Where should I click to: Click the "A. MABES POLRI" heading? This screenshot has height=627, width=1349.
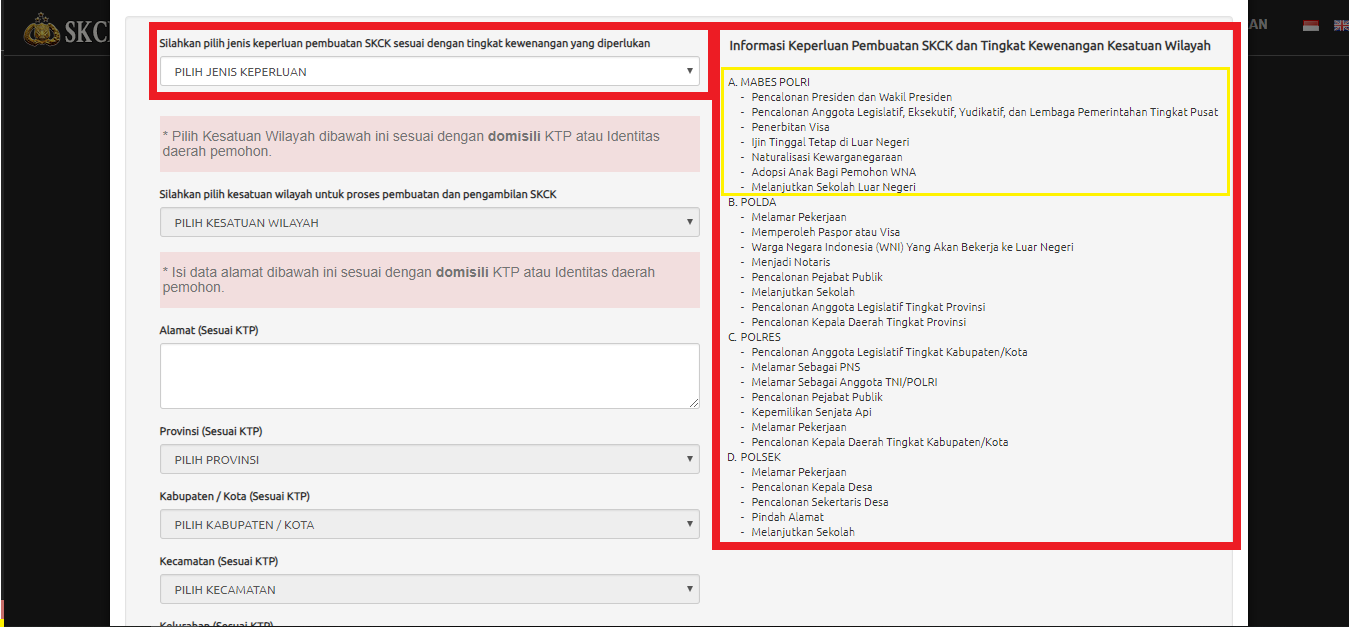pos(769,82)
